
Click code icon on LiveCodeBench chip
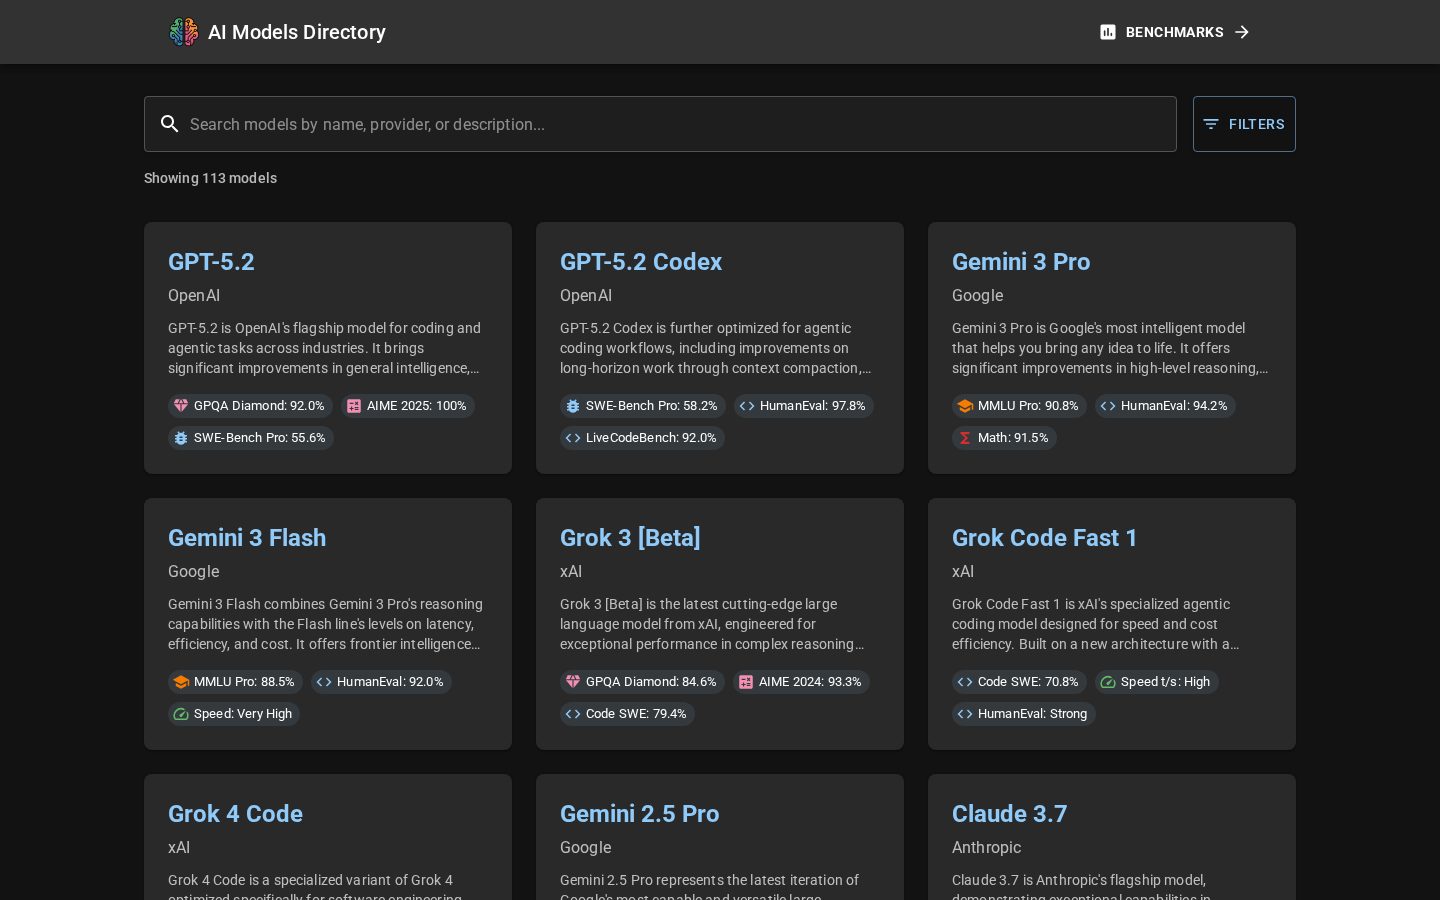pyautogui.click(x=573, y=438)
